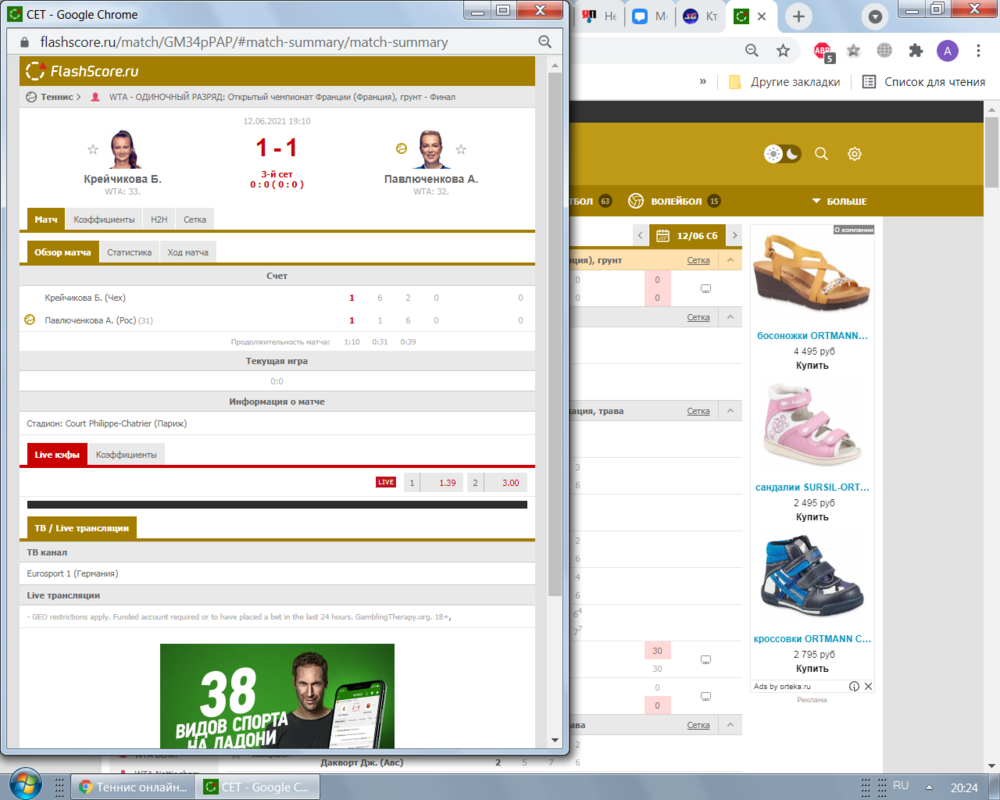Click the 3.00 live odds value

coord(510,482)
